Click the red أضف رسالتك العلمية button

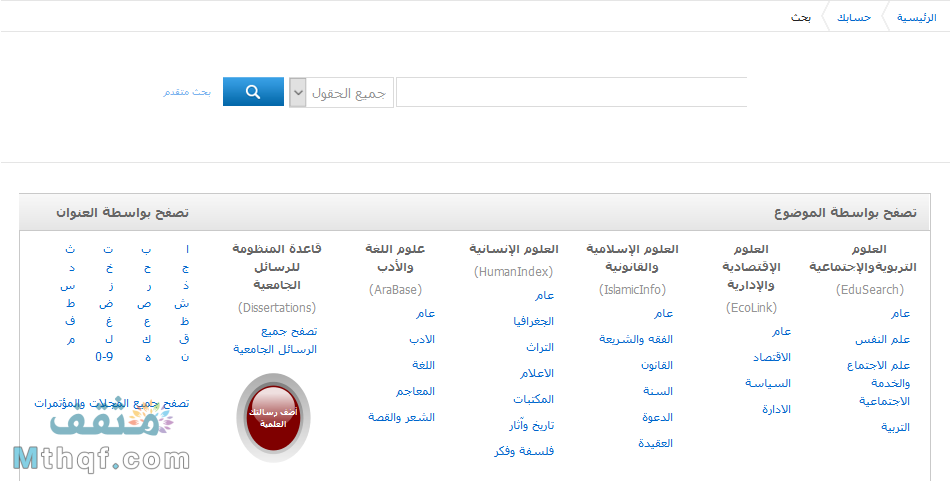(273, 418)
